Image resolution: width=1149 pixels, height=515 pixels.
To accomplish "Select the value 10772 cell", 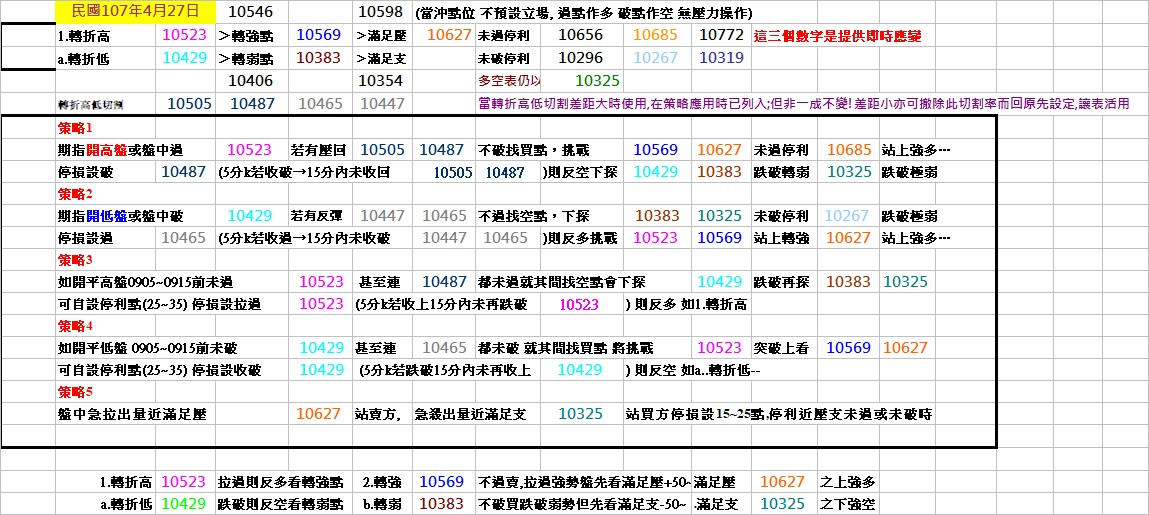I will (x=722, y=35).
